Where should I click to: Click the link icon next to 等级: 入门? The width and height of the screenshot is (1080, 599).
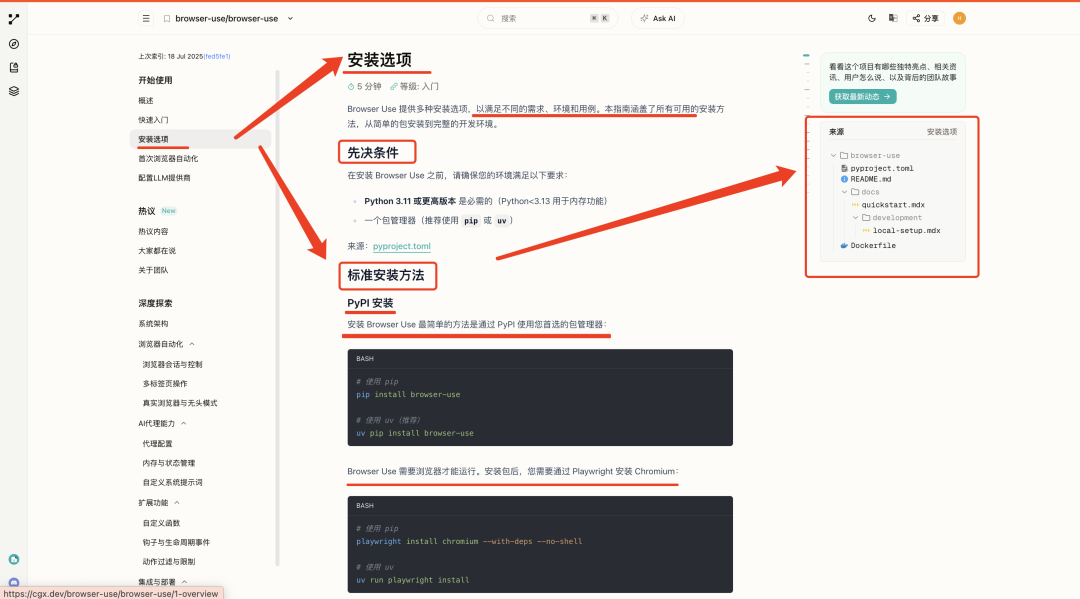click(393, 87)
